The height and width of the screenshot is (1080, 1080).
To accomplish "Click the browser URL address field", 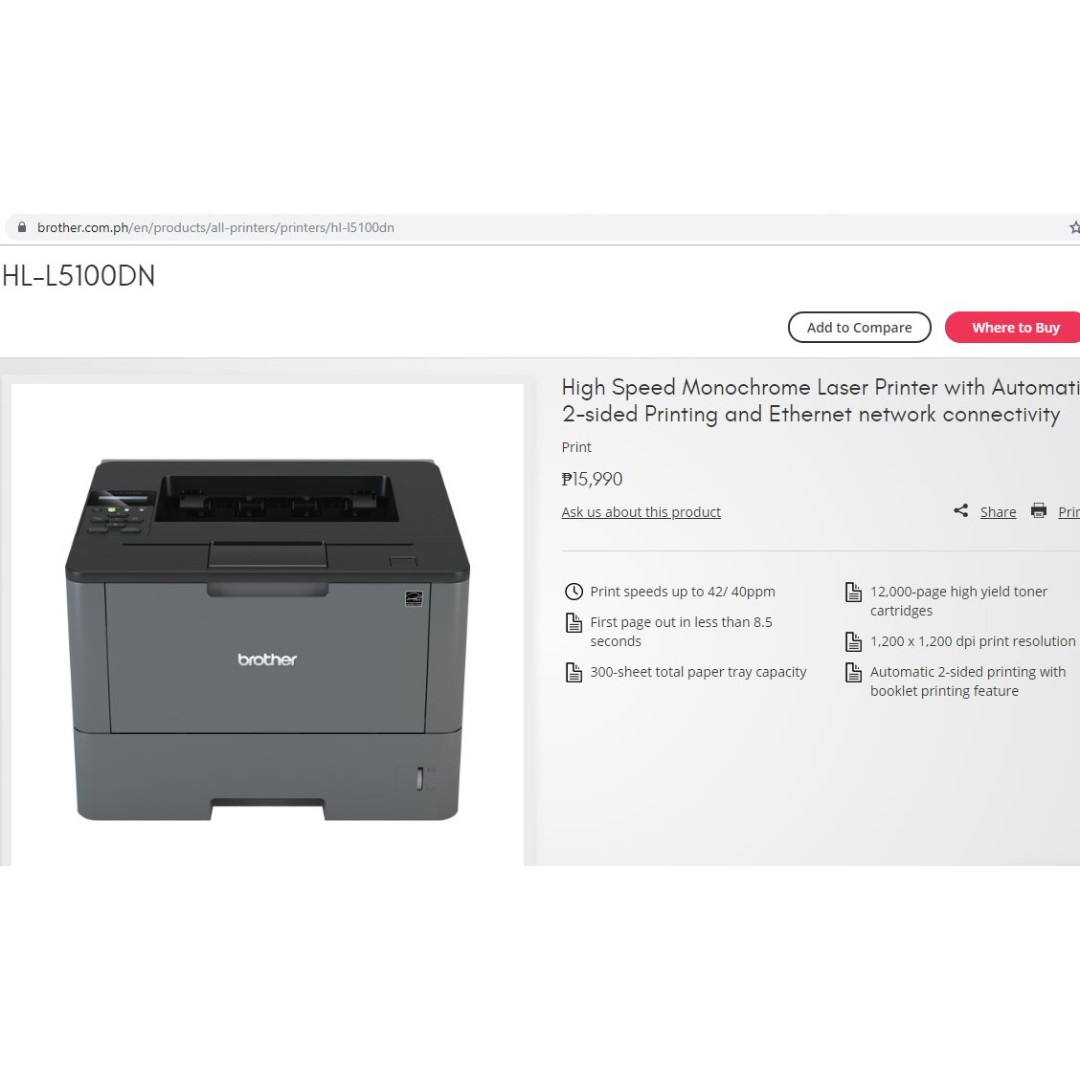I will tap(537, 227).
